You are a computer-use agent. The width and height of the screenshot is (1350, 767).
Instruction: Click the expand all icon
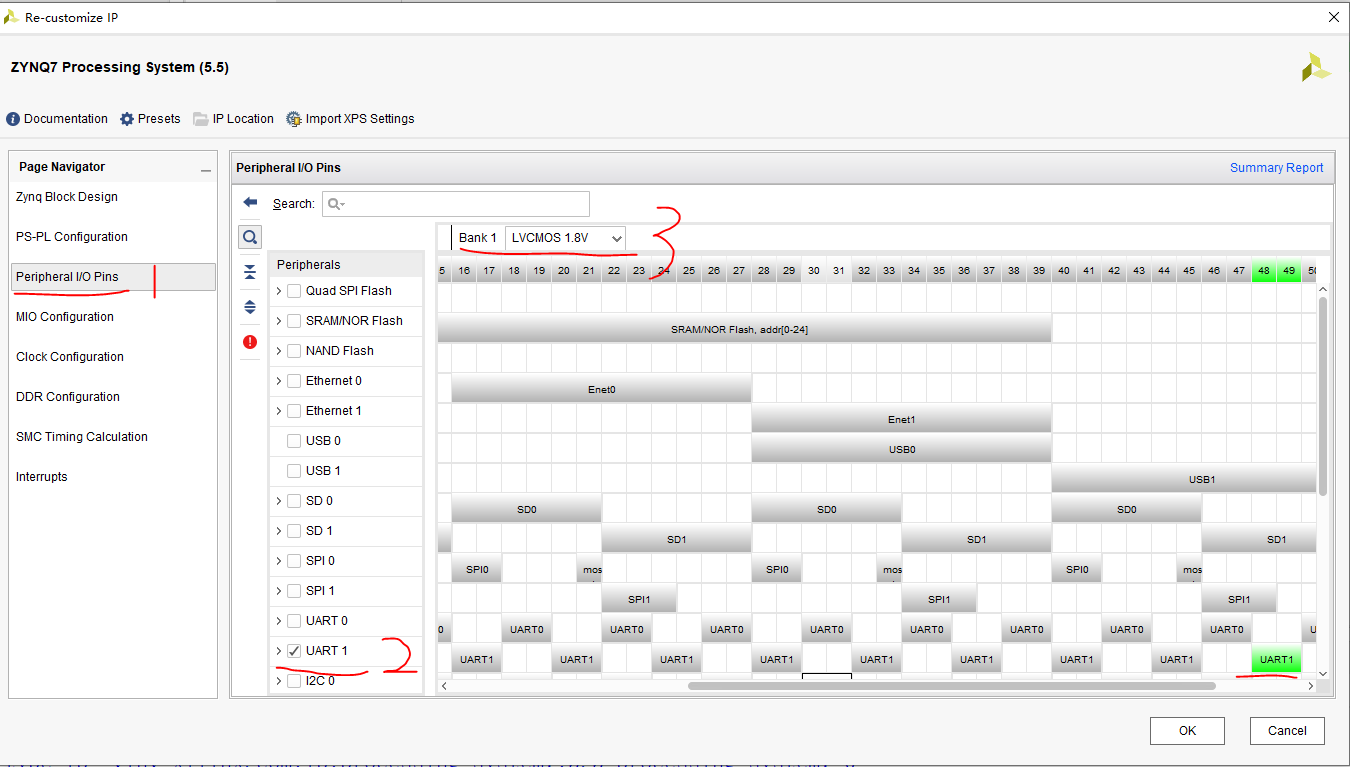click(x=250, y=307)
